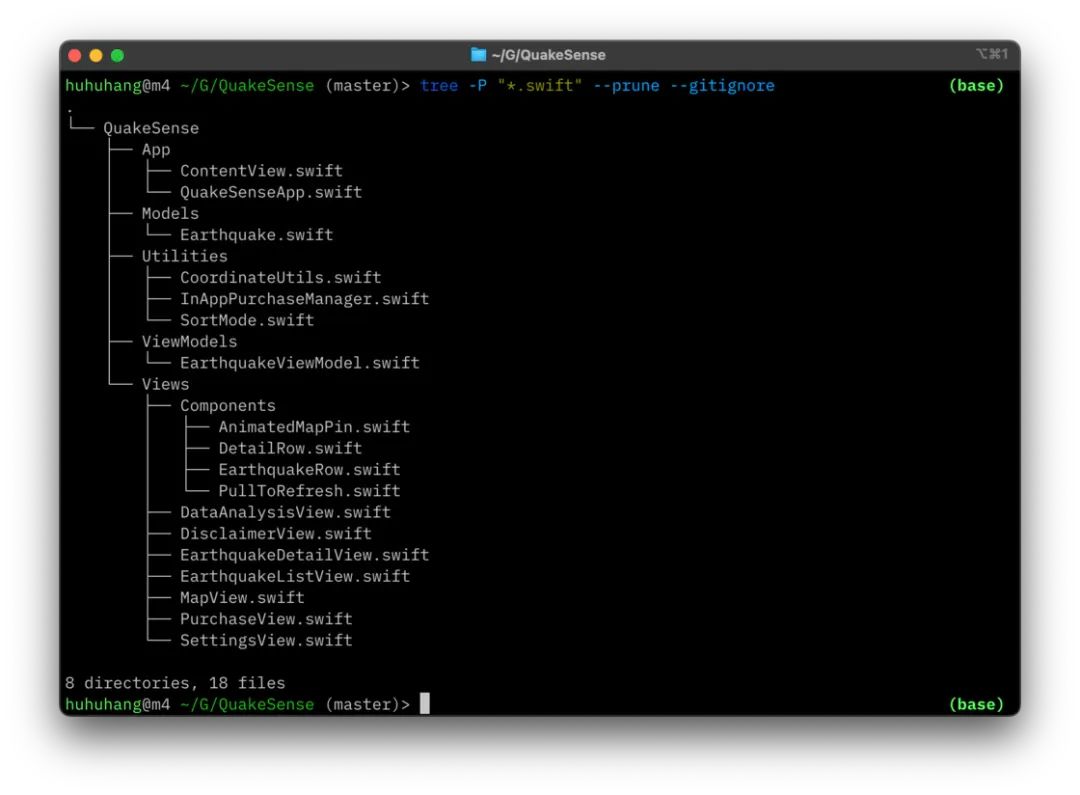Click the folder icon in title bar
This screenshot has height=795, width=1080.
click(478, 55)
